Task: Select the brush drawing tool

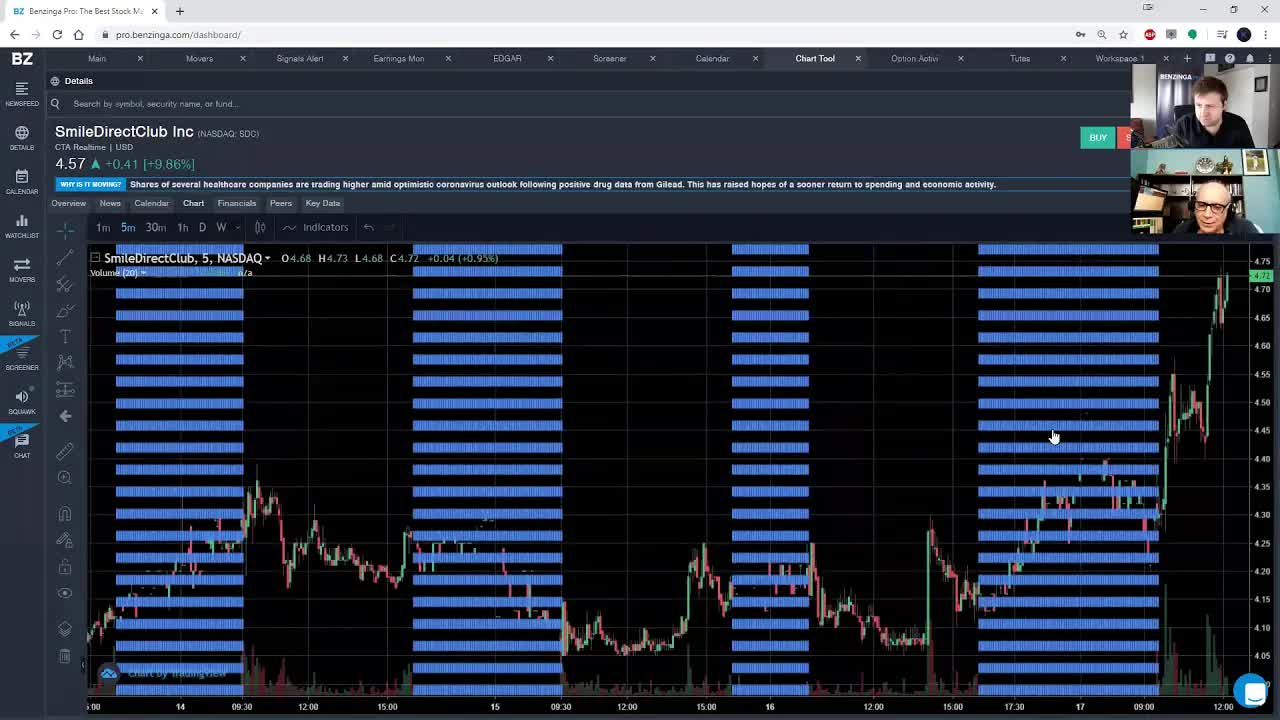Action: click(x=65, y=311)
